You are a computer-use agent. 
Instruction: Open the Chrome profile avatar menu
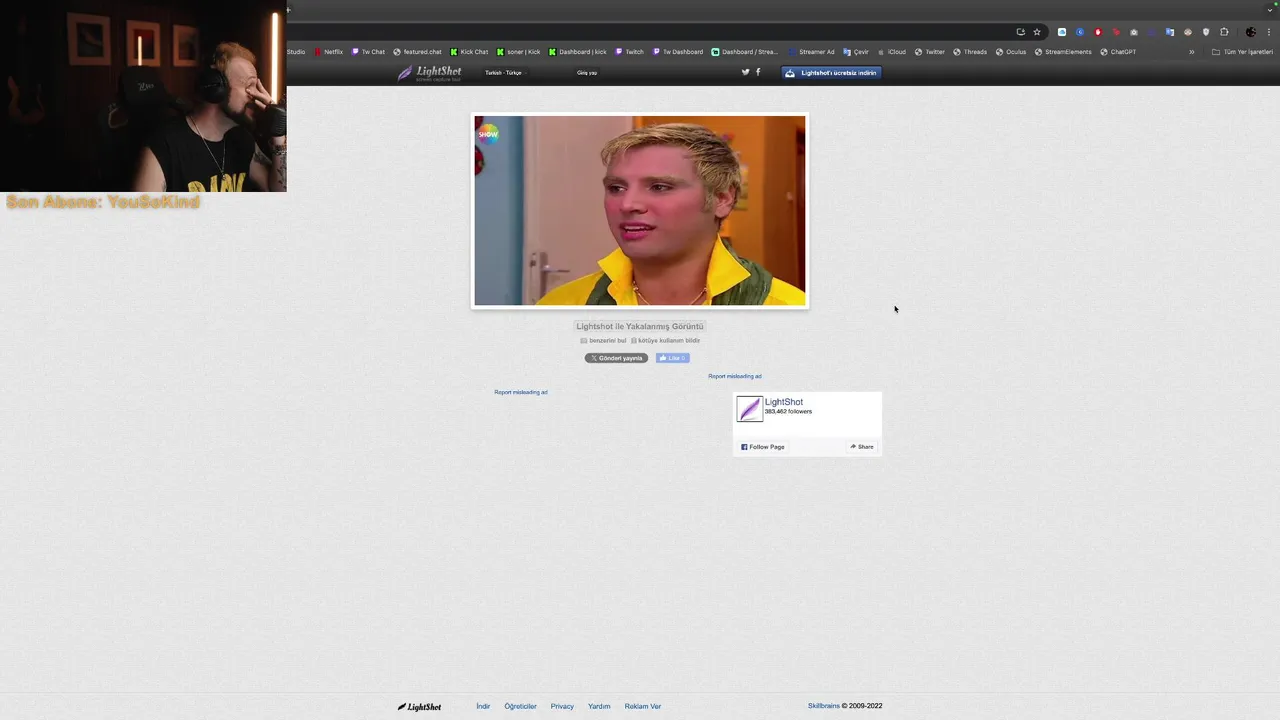click(x=1250, y=32)
